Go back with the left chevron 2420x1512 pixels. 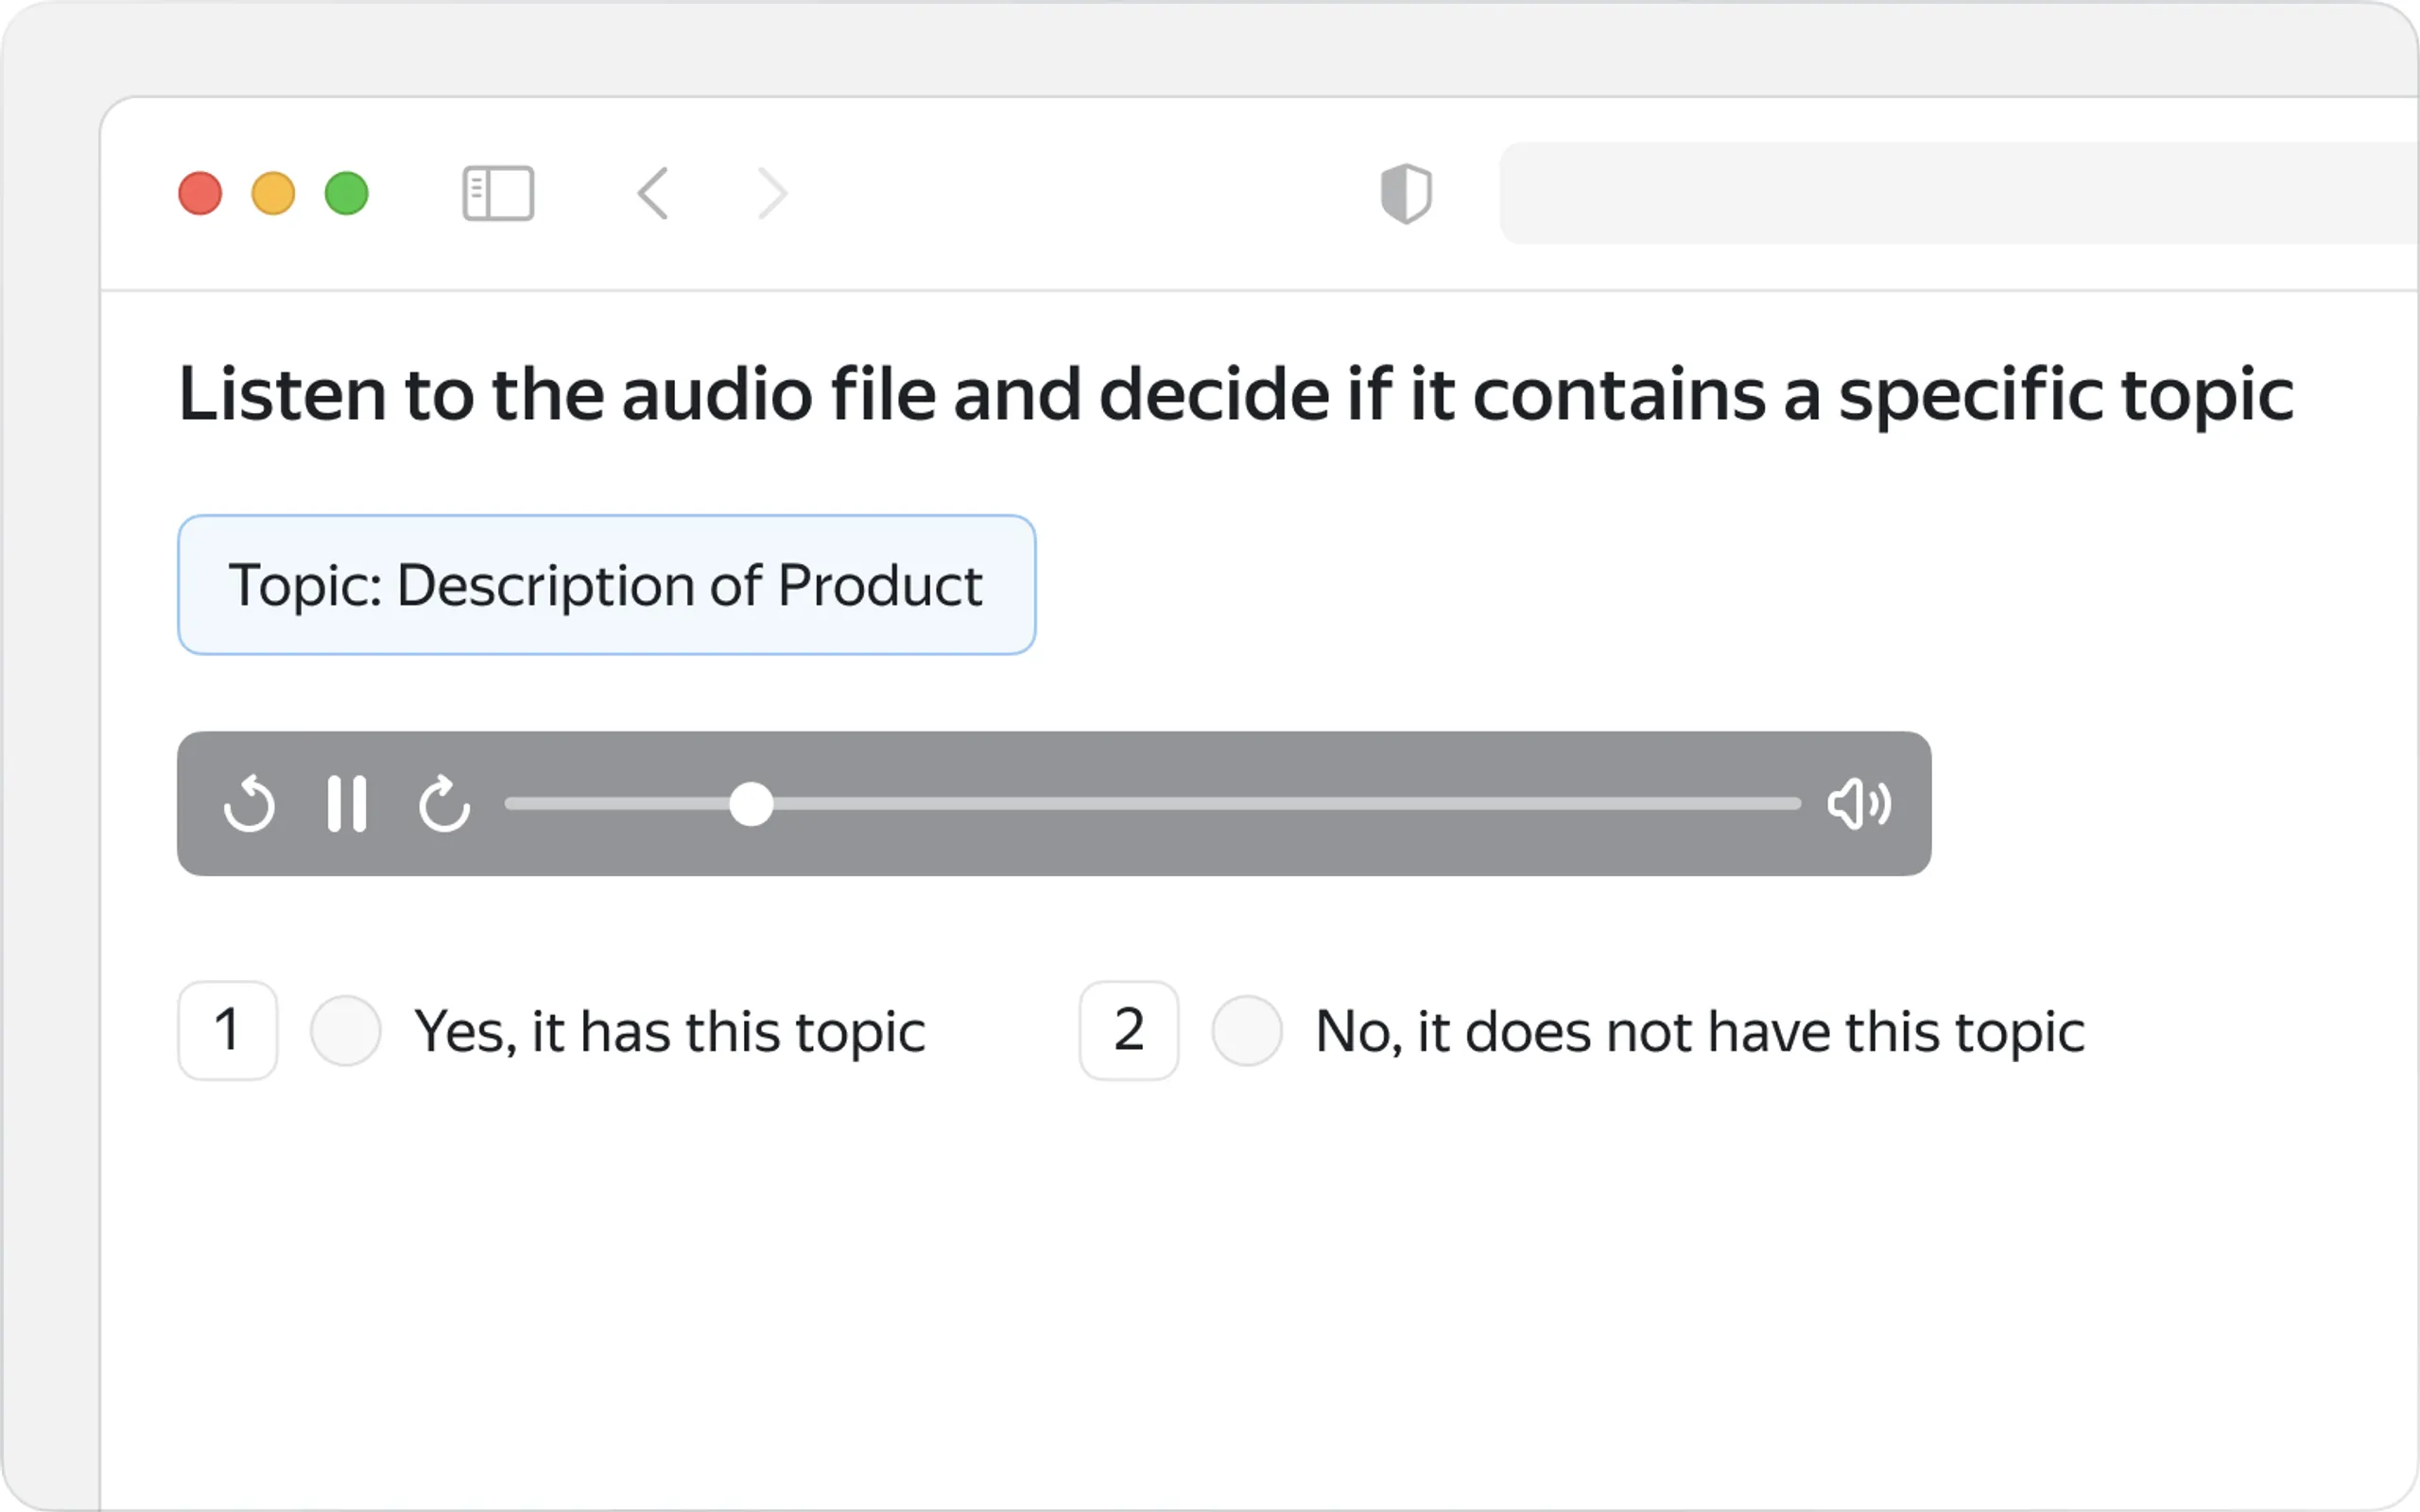(x=653, y=193)
